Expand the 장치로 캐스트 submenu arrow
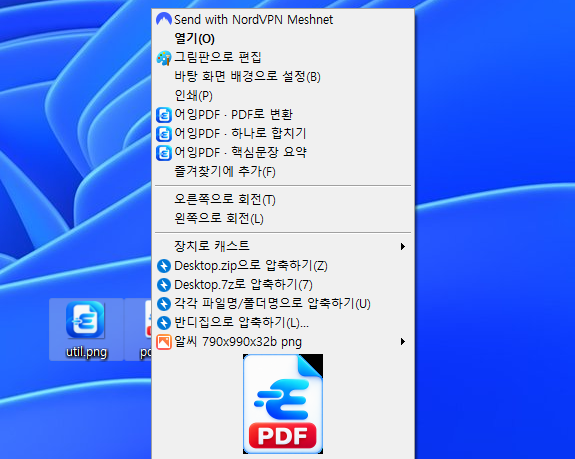 coord(403,246)
